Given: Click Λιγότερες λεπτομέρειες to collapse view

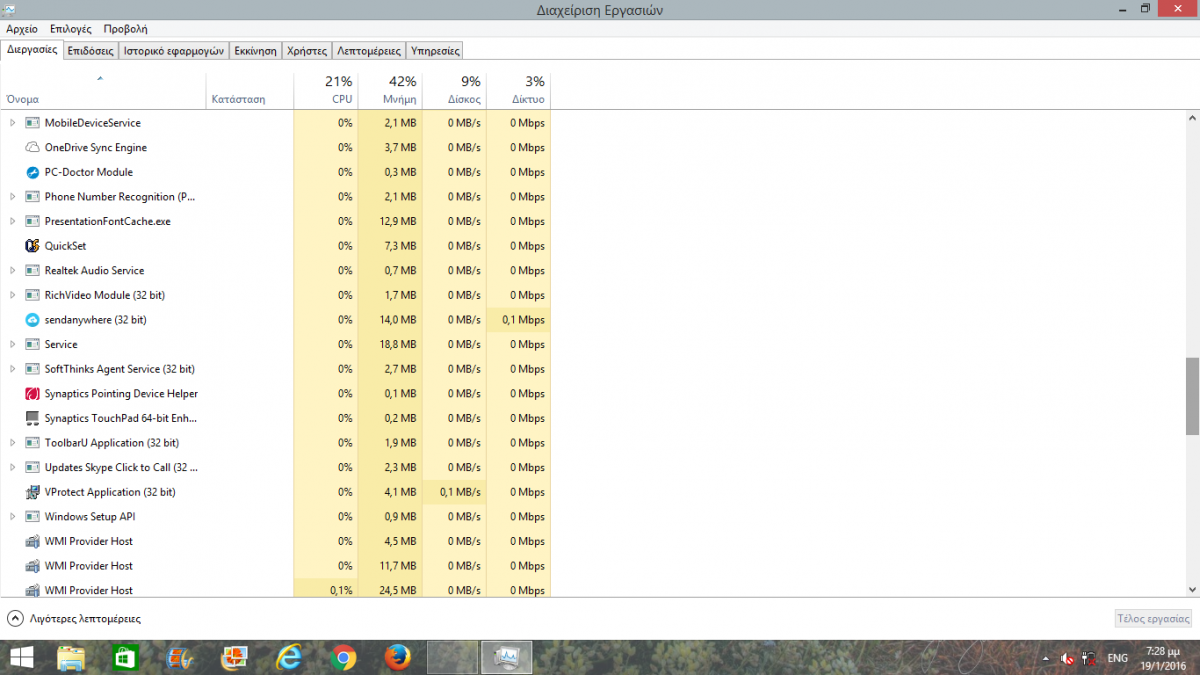Looking at the screenshot, I should click(74, 619).
